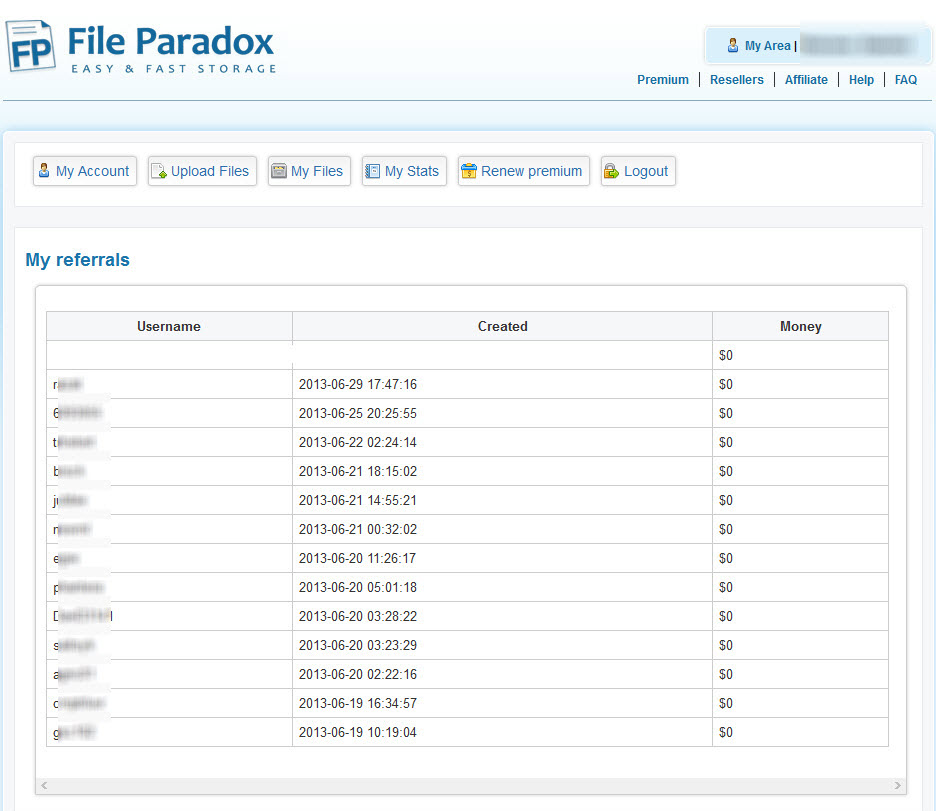Image resolution: width=936 pixels, height=811 pixels.
Task: Click the Money column header
Action: 800,326
